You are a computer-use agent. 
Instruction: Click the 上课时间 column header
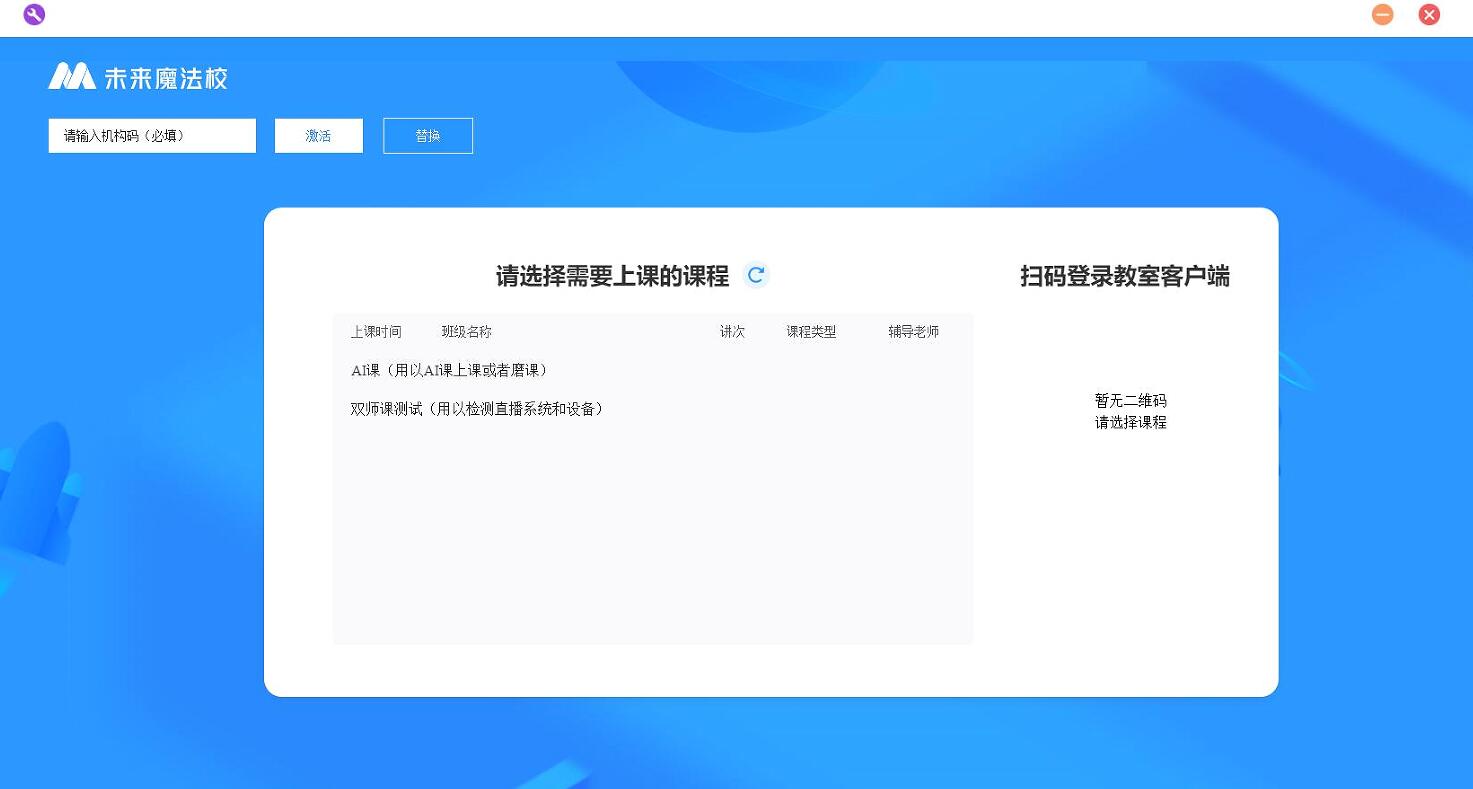pyautogui.click(x=376, y=332)
